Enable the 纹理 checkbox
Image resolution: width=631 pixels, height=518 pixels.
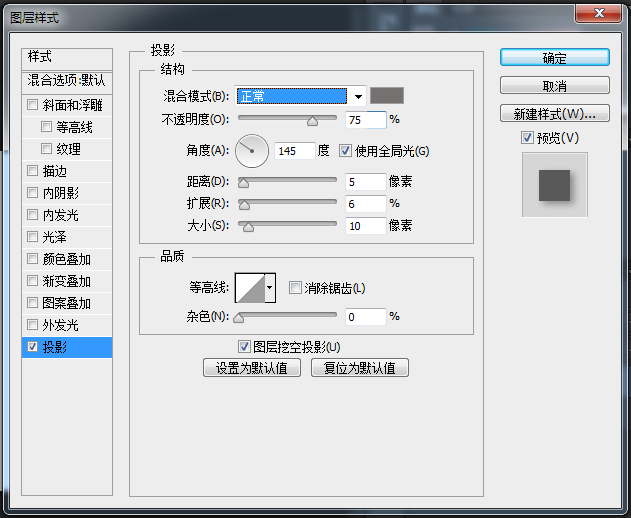pyautogui.click(x=46, y=149)
